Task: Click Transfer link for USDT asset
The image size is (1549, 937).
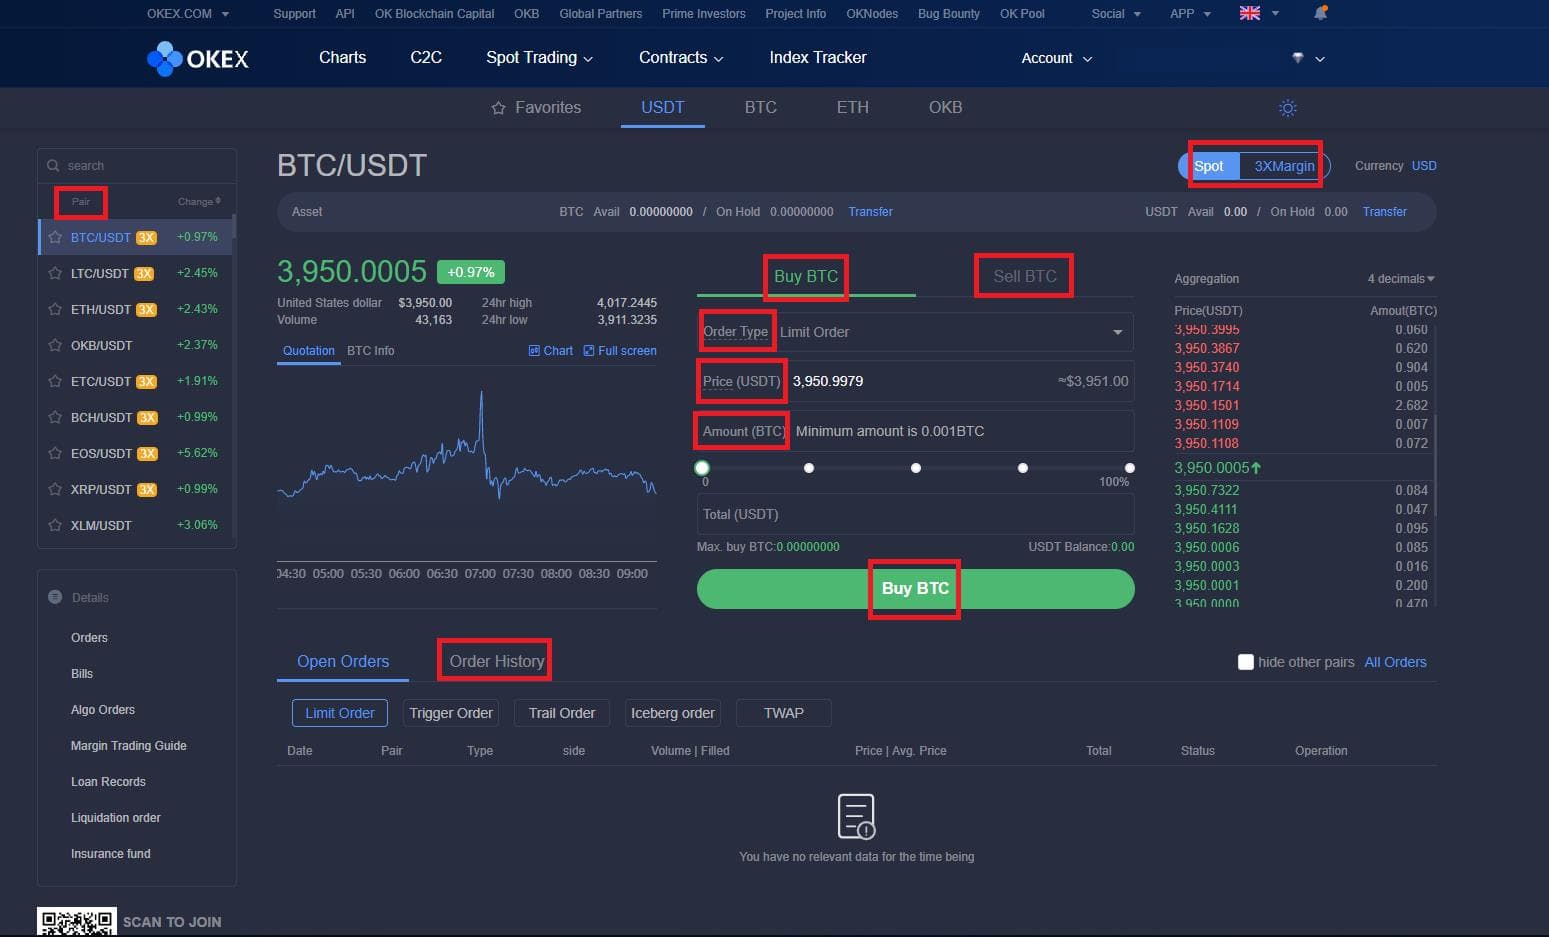Action: [1384, 212]
